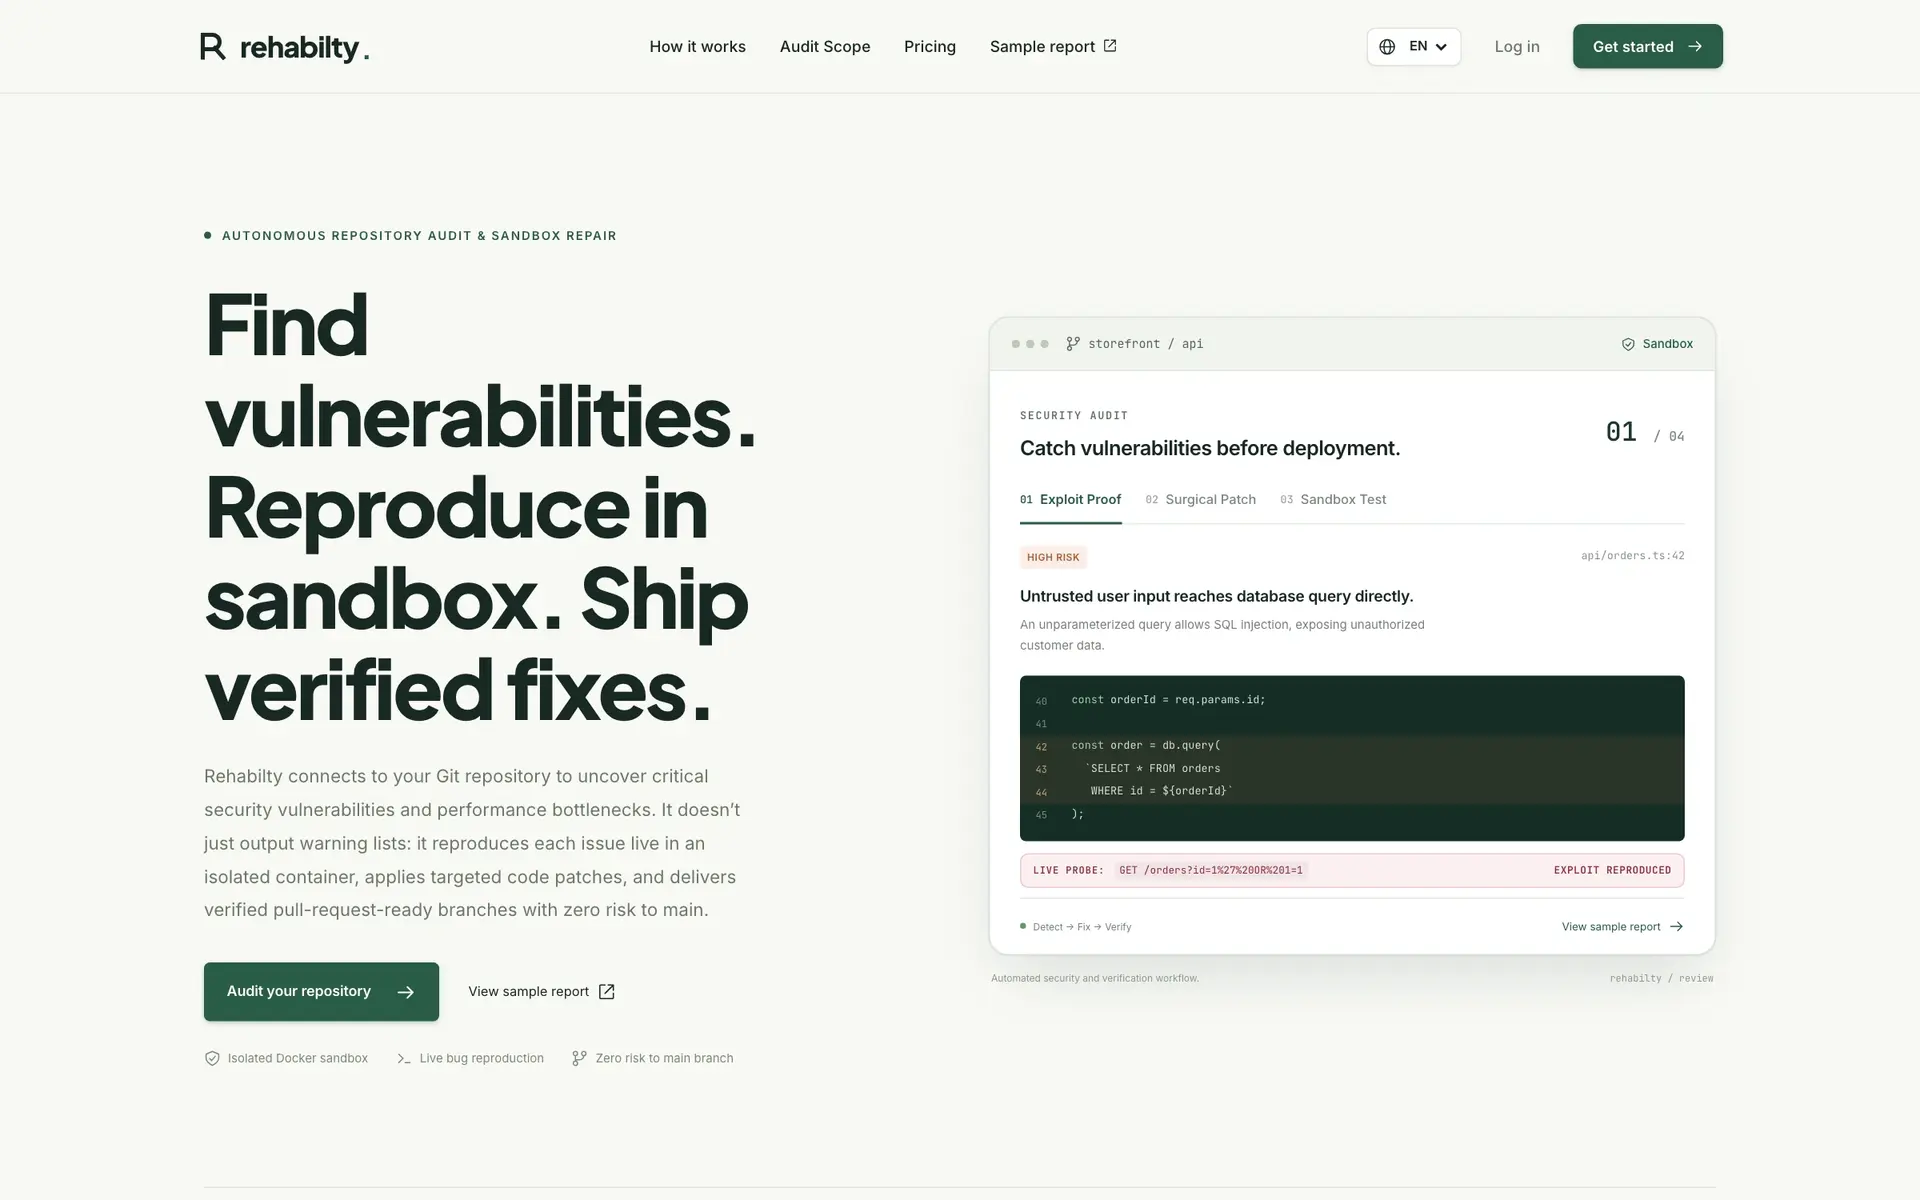Select the 01 Exploit Proof tab
The image size is (1920, 1200).
pyautogui.click(x=1070, y=500)
